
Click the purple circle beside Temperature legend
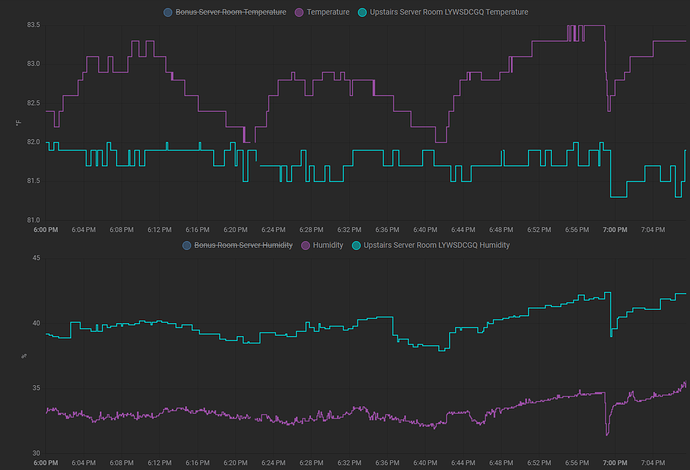click(x=299, y=12)
